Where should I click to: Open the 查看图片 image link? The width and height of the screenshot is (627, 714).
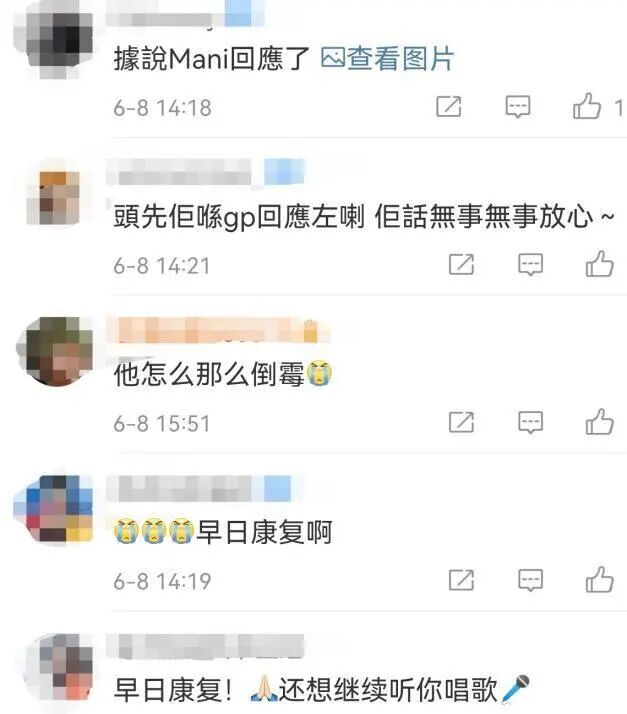[387, 59]
